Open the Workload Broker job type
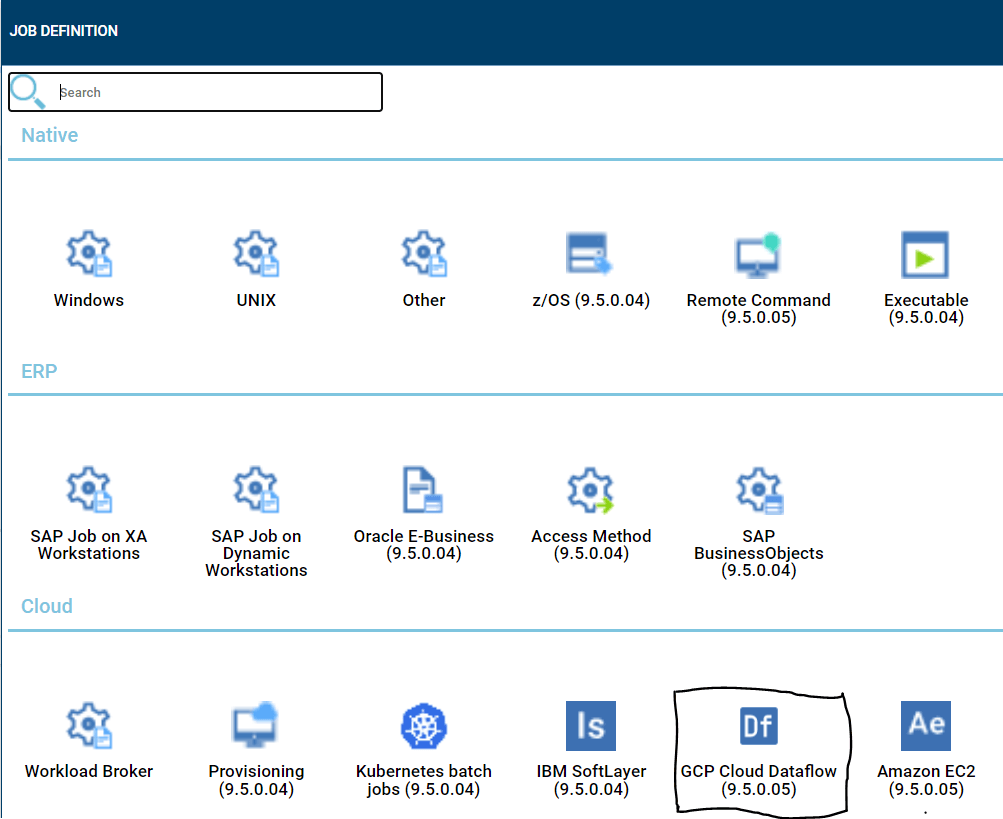 (x=88, y=725)
